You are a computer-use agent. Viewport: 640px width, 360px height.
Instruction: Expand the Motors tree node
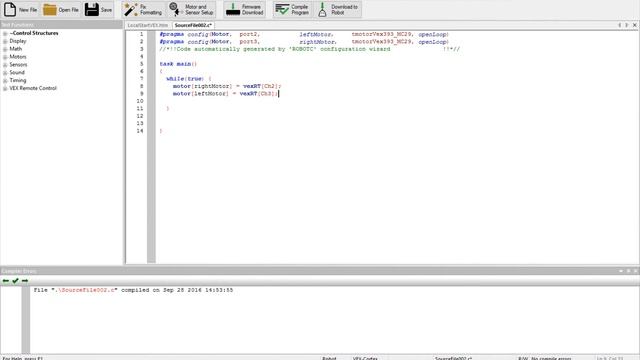[5, 57]
